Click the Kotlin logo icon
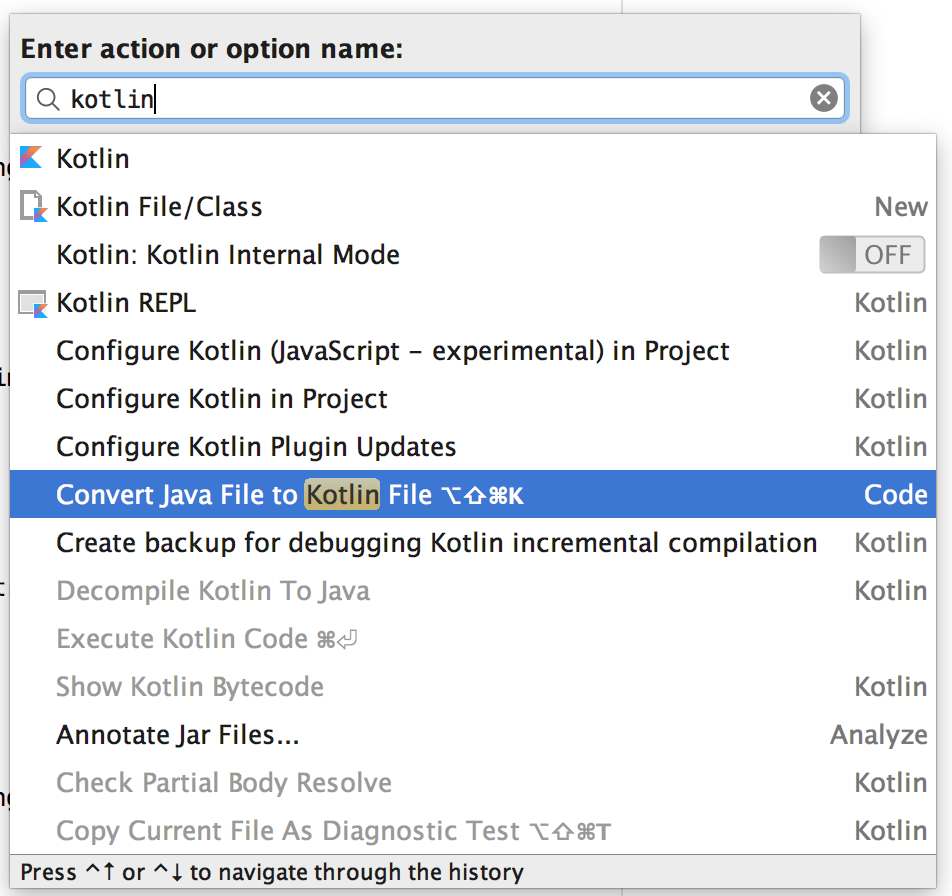Screen dimensions: 952x896 tap(31, 158)
